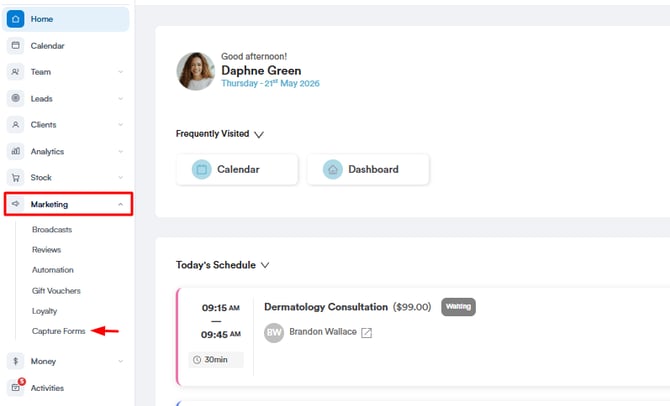
Task: Select Broadcasts in Marketing submenu
Action: pyautogui.click(x=52, y=229)
